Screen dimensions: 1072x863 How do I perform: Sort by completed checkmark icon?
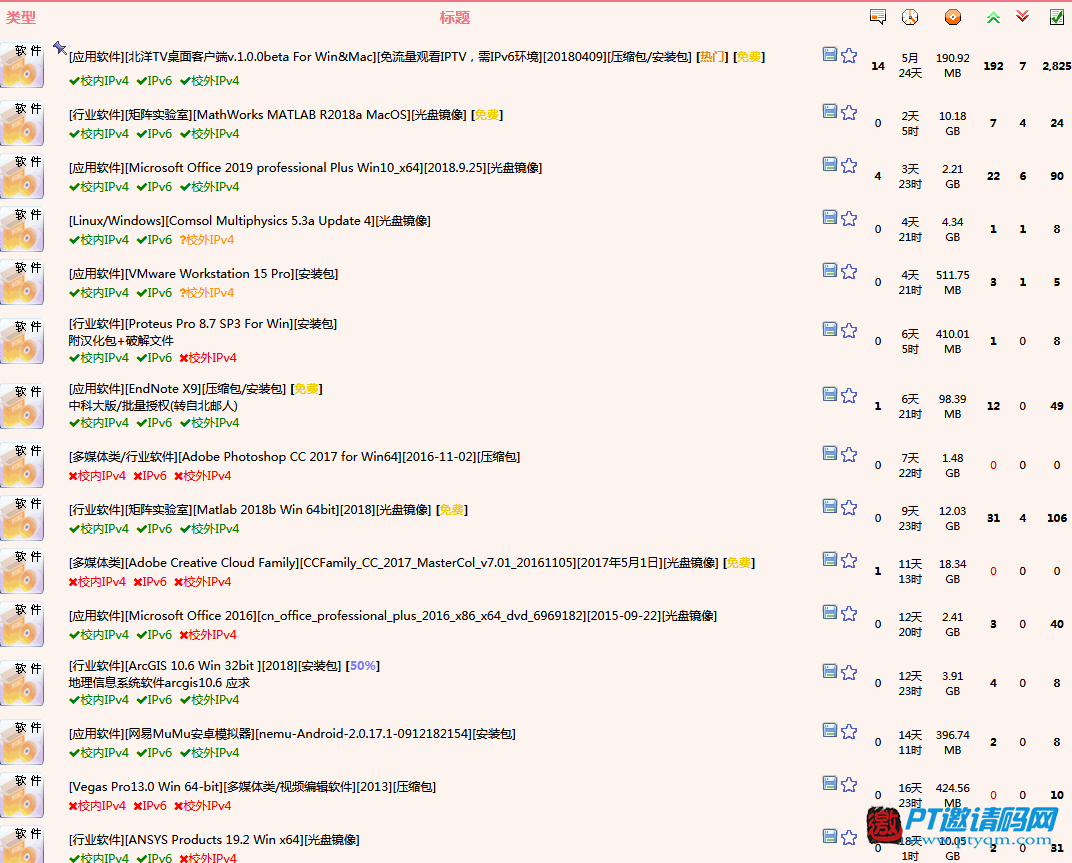click(1057, 17)
